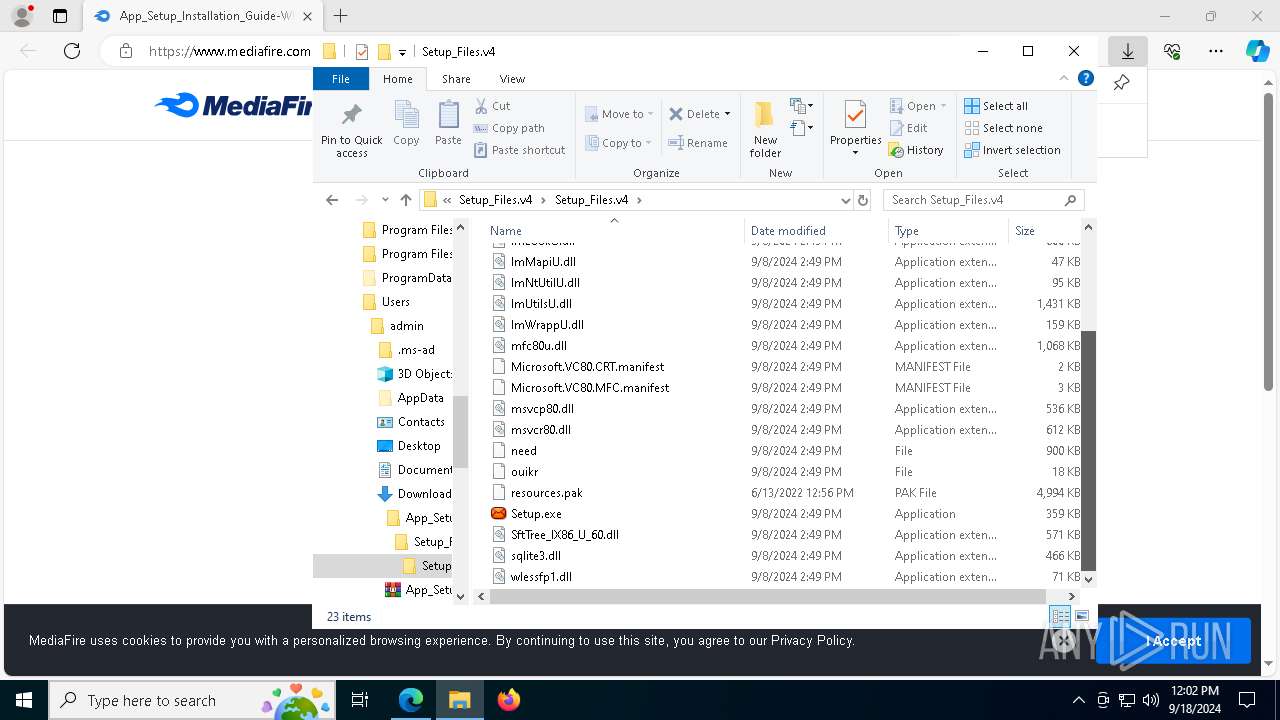Viewport: 1280px width, 720px height.
Task: Open recent locations dropdown arrow
Action: (385, 200)
